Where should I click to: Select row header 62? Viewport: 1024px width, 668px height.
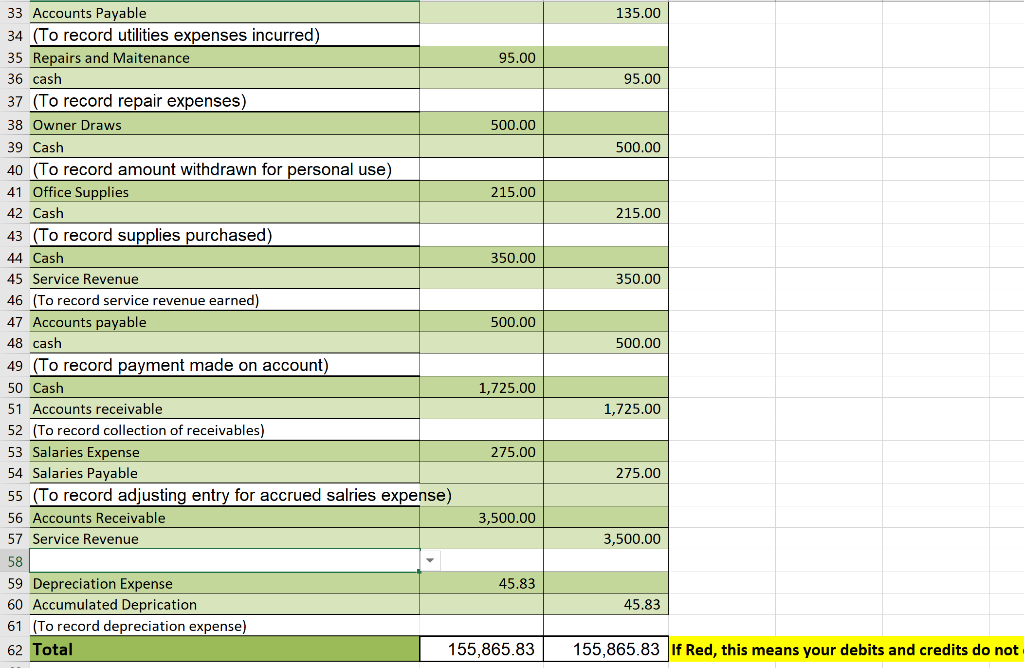click(15, 650)
